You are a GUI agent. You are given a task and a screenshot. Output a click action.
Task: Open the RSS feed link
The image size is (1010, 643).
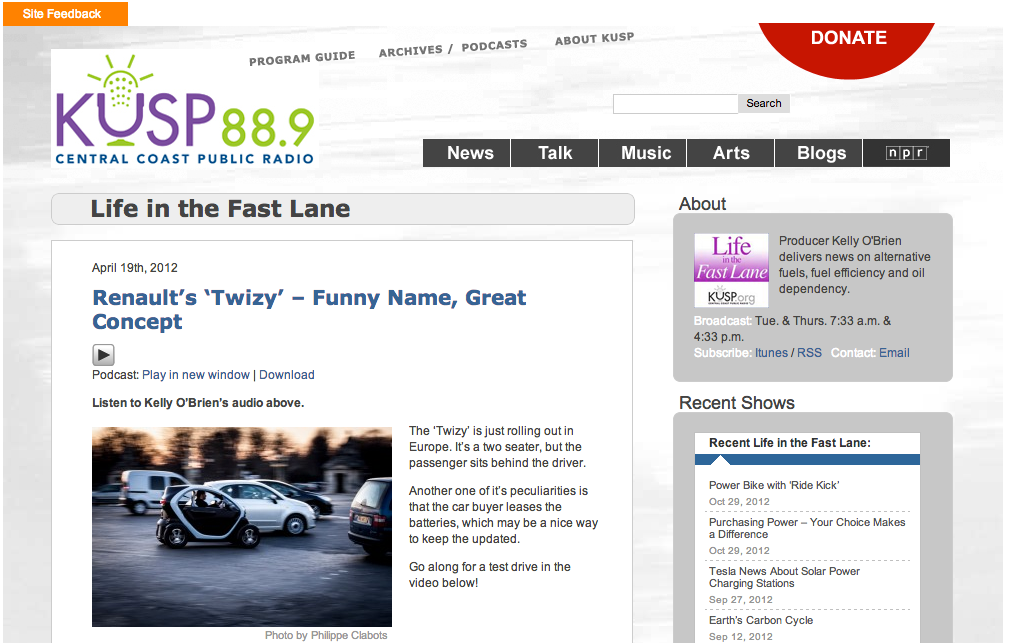[810, 353]
